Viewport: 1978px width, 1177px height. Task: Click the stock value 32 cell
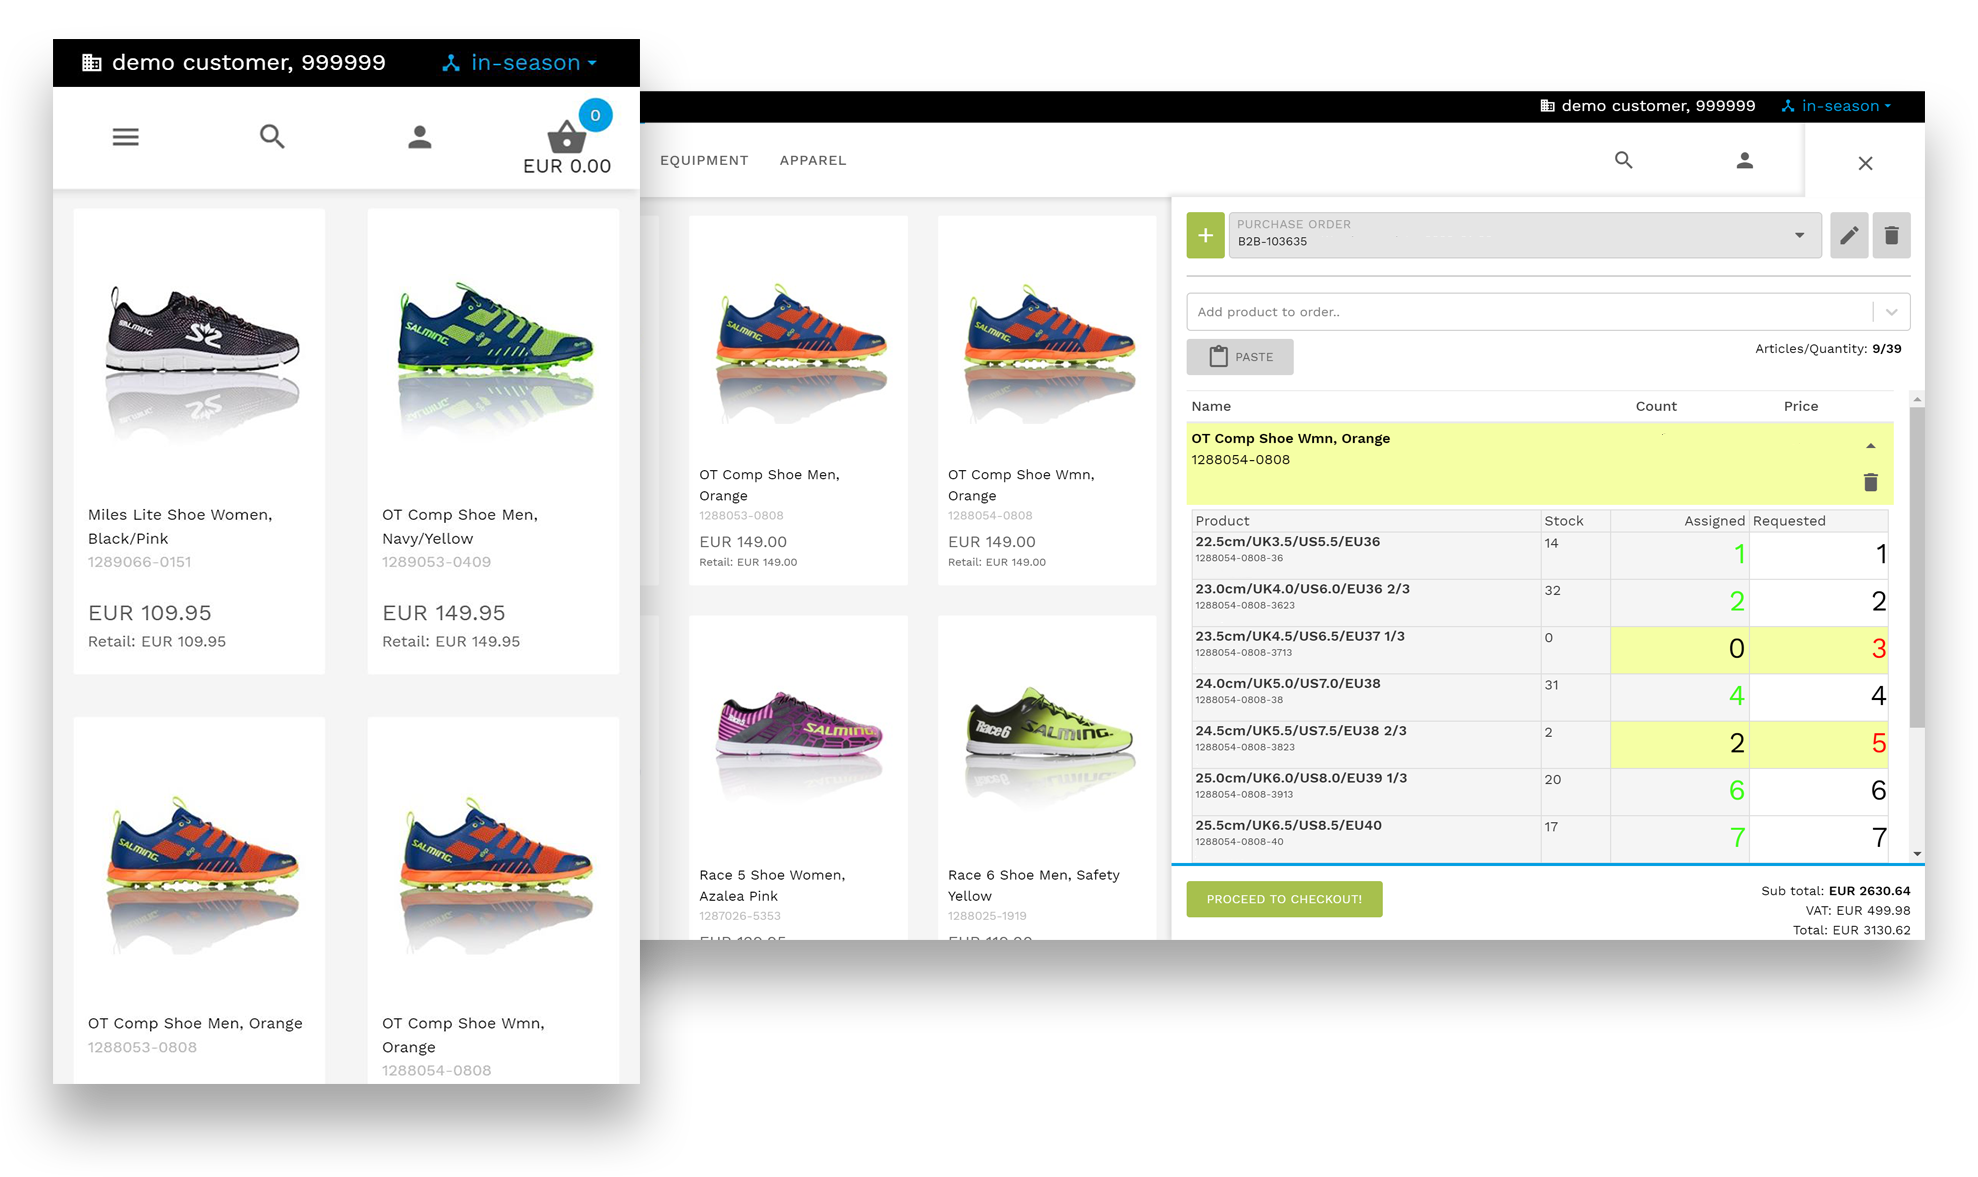(1575, 601)
